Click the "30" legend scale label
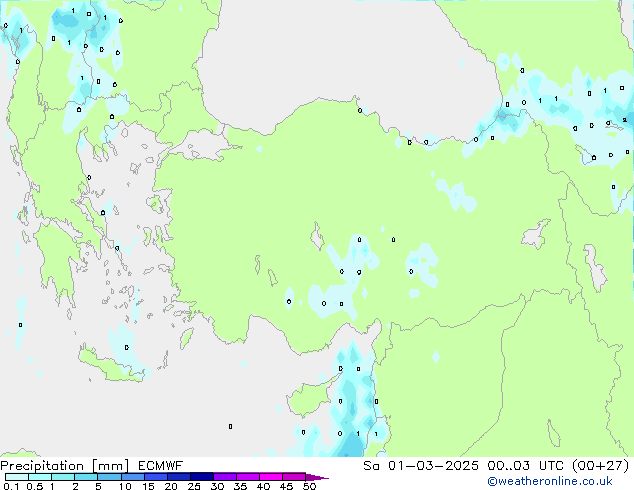Image resolution: width=634 pixels, height=490 pixels. [x=217, y=486]
